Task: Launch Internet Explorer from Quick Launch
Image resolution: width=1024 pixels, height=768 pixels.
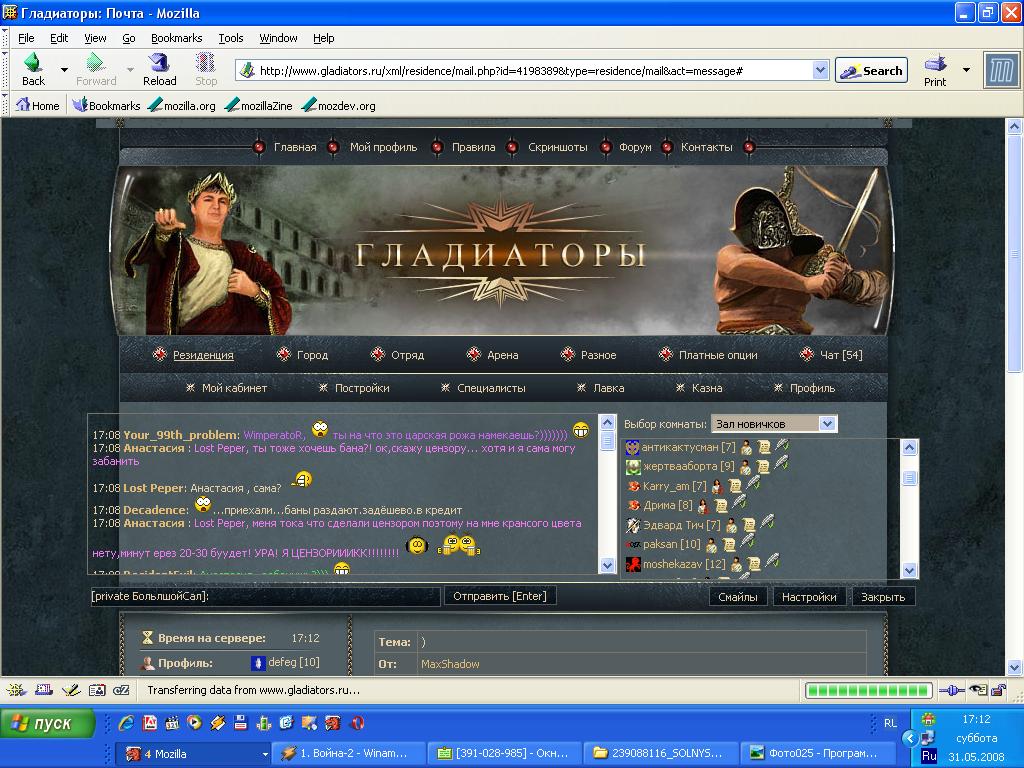Action: pos(126,723)
